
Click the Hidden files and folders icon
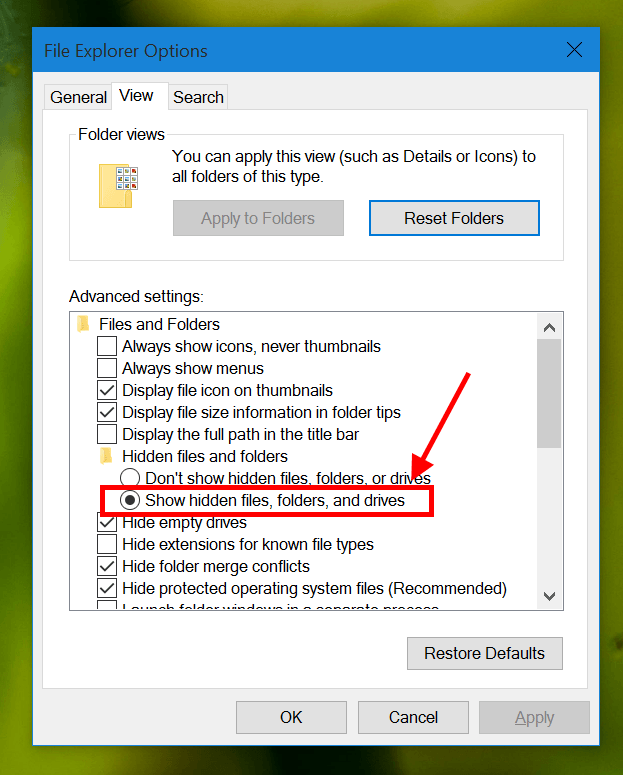[107, 456]
